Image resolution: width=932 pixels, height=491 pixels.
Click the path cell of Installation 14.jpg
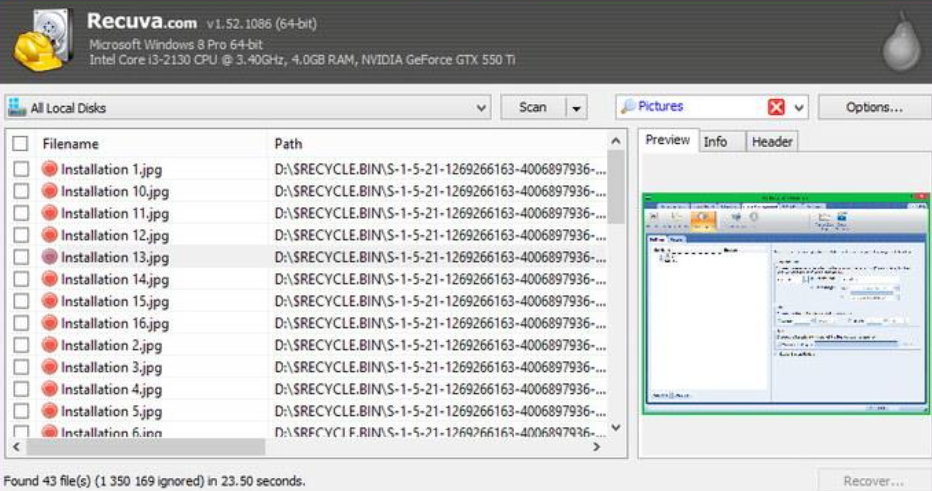point(440,279)
